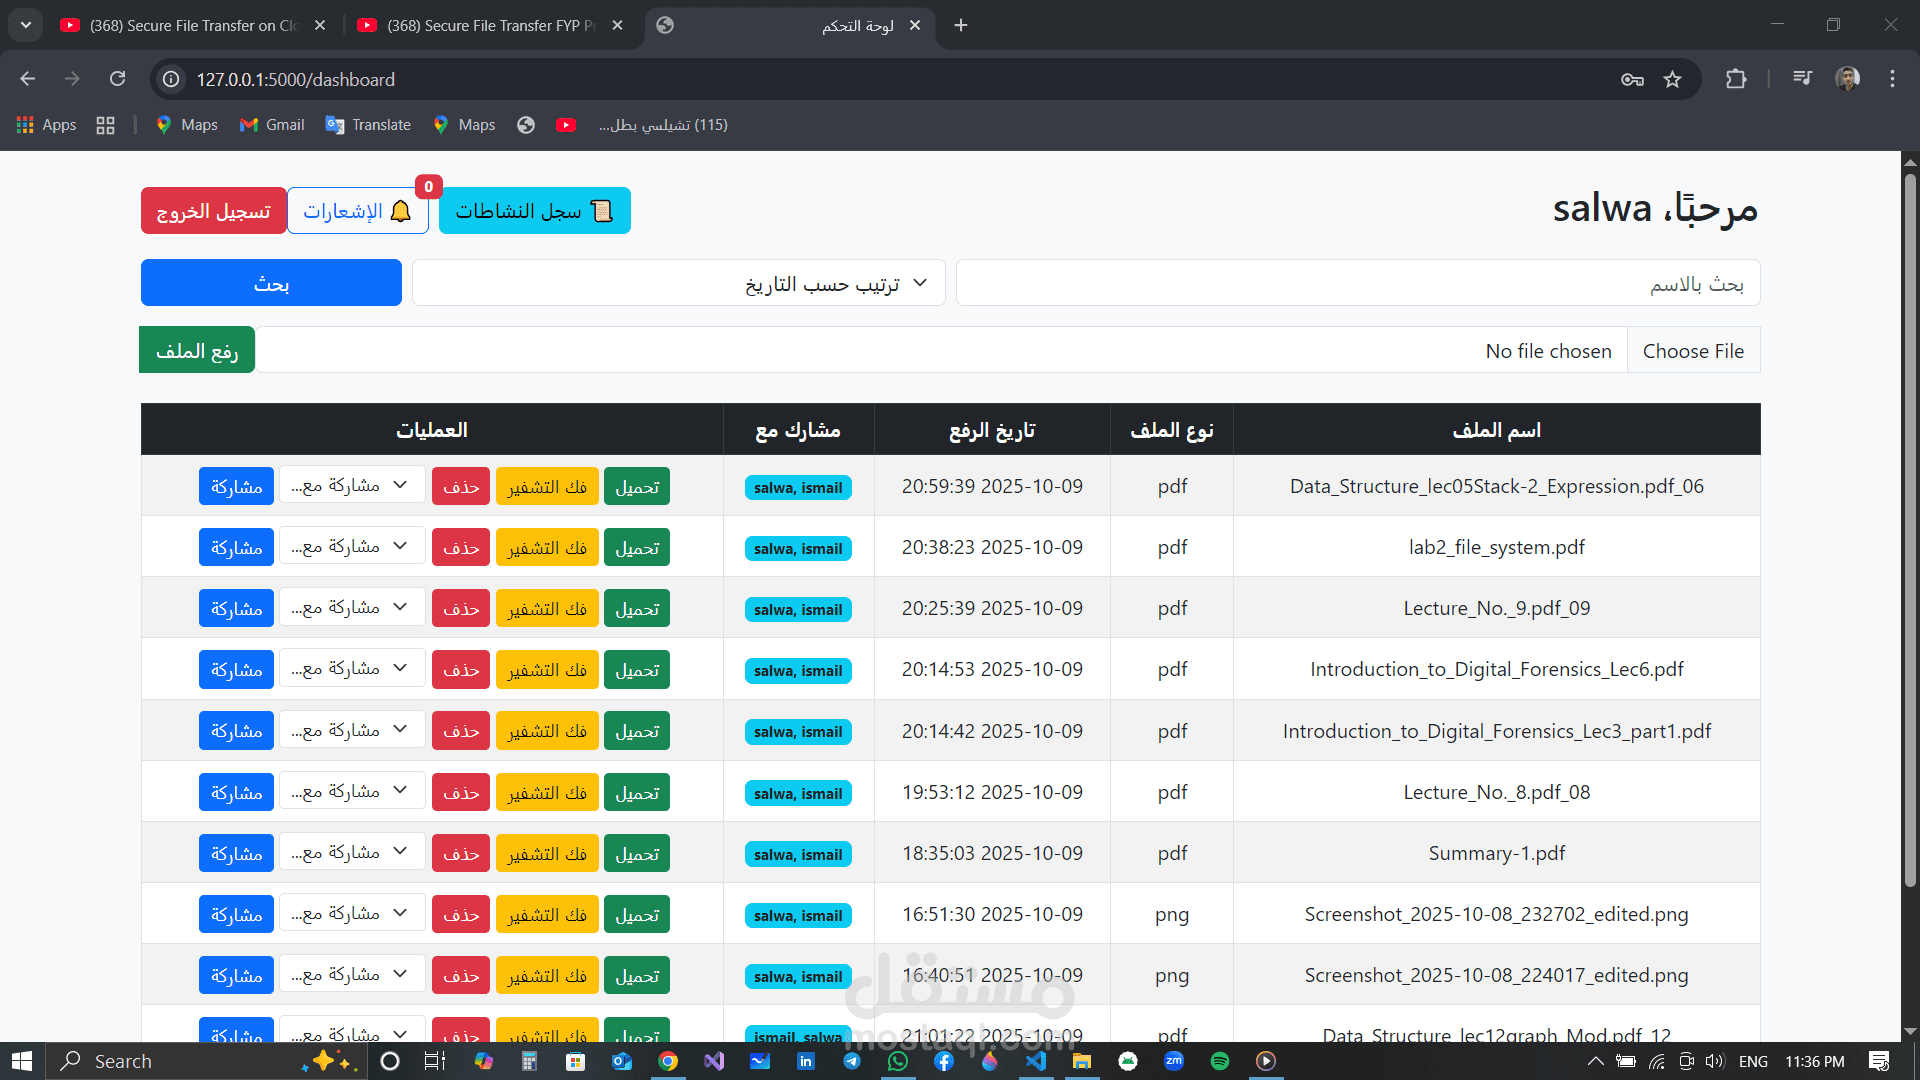The image size is (1920, 1080).
Task: Click the password key icon in address bar
Action: pos(1632,79)
